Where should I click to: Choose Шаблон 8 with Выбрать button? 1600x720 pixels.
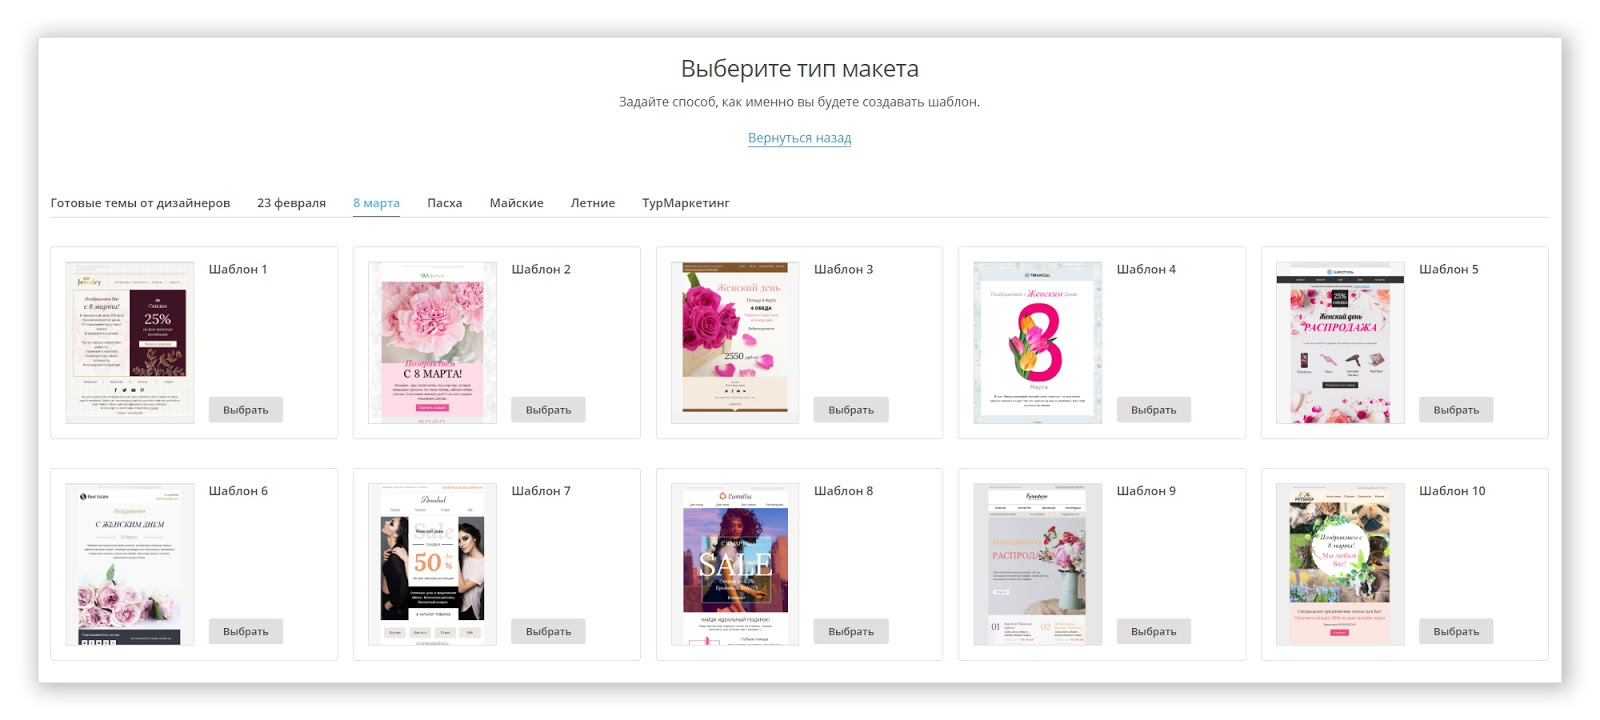point(851,632)
